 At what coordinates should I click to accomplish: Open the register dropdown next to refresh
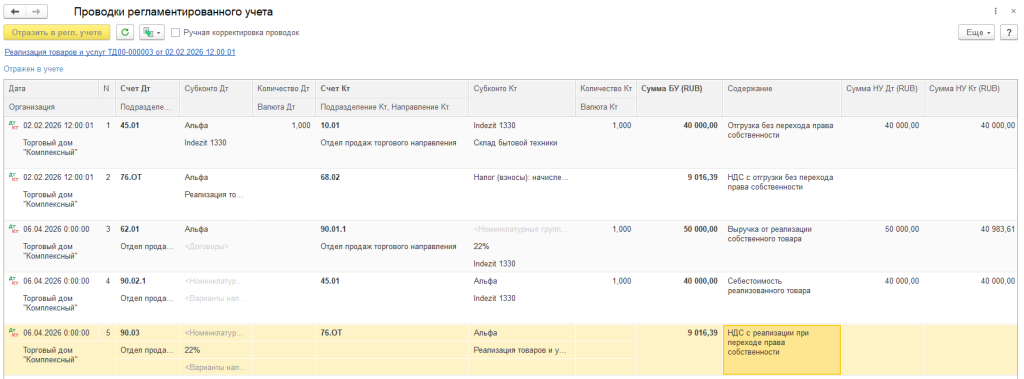pos(152,32)
